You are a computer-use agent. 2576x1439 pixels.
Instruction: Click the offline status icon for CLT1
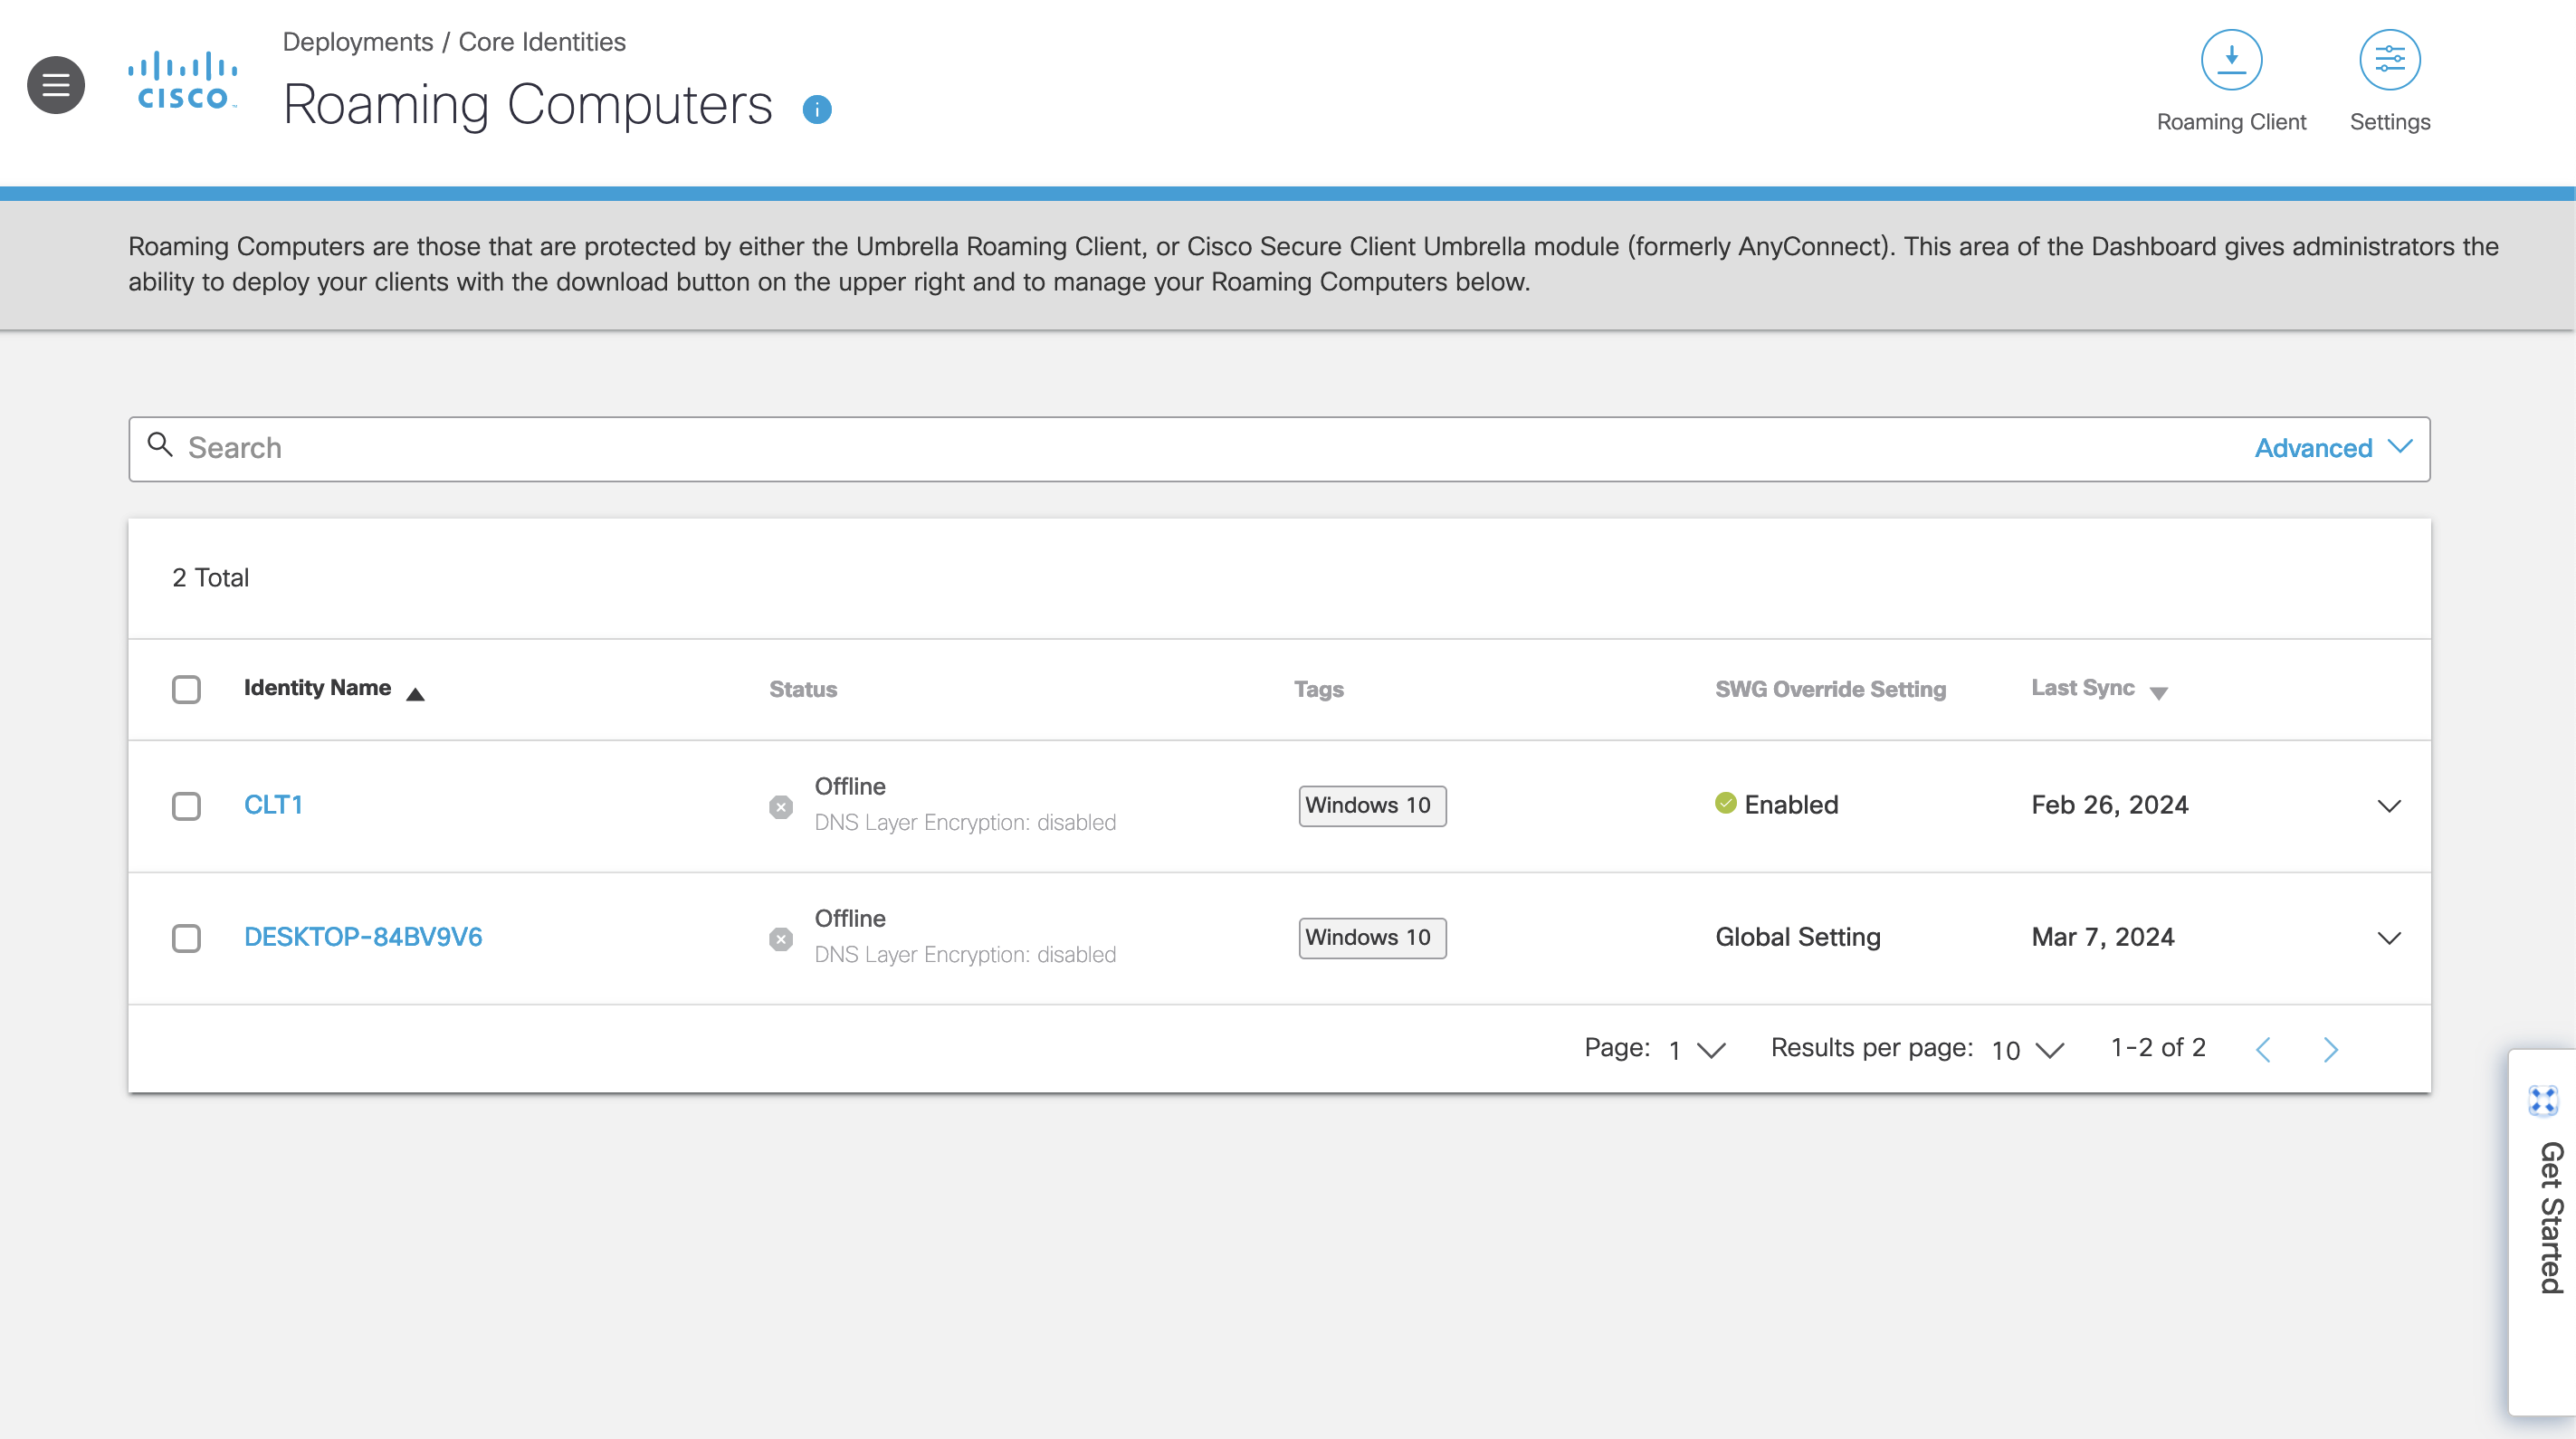coord(781,806)
